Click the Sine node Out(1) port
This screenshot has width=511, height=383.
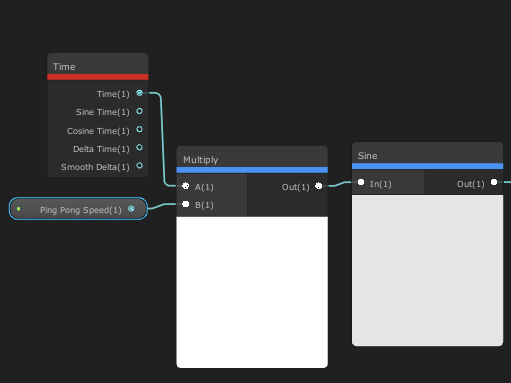(494, 182)
